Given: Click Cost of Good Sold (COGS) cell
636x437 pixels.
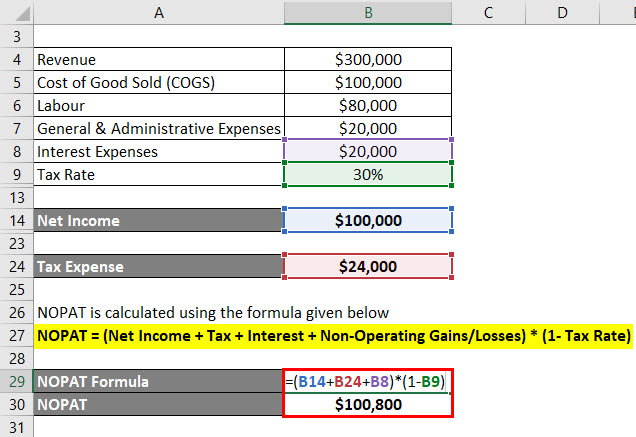Looking at the screenshot, I should click(x=159, y=83).
